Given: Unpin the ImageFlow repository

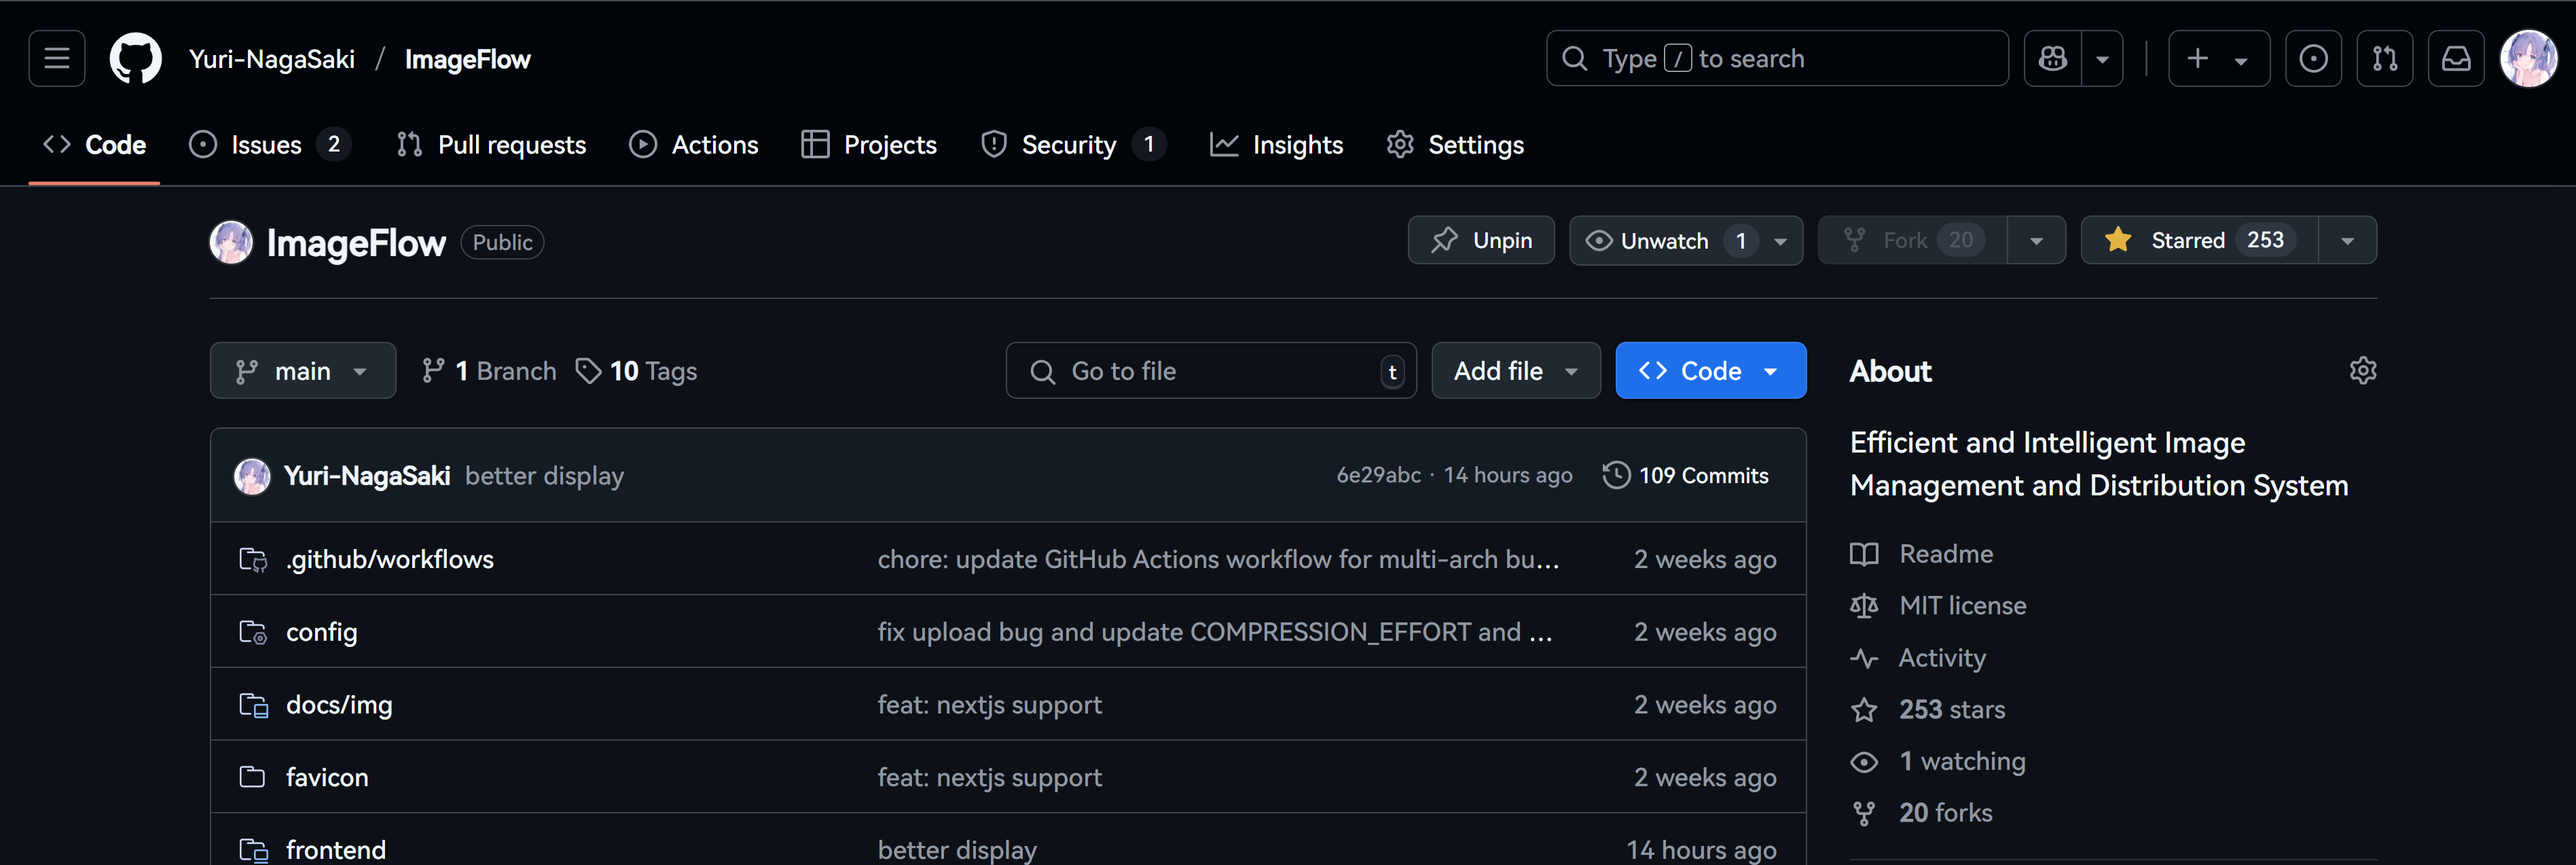Looking at the screenshot, I should (x=1481, y=241).
